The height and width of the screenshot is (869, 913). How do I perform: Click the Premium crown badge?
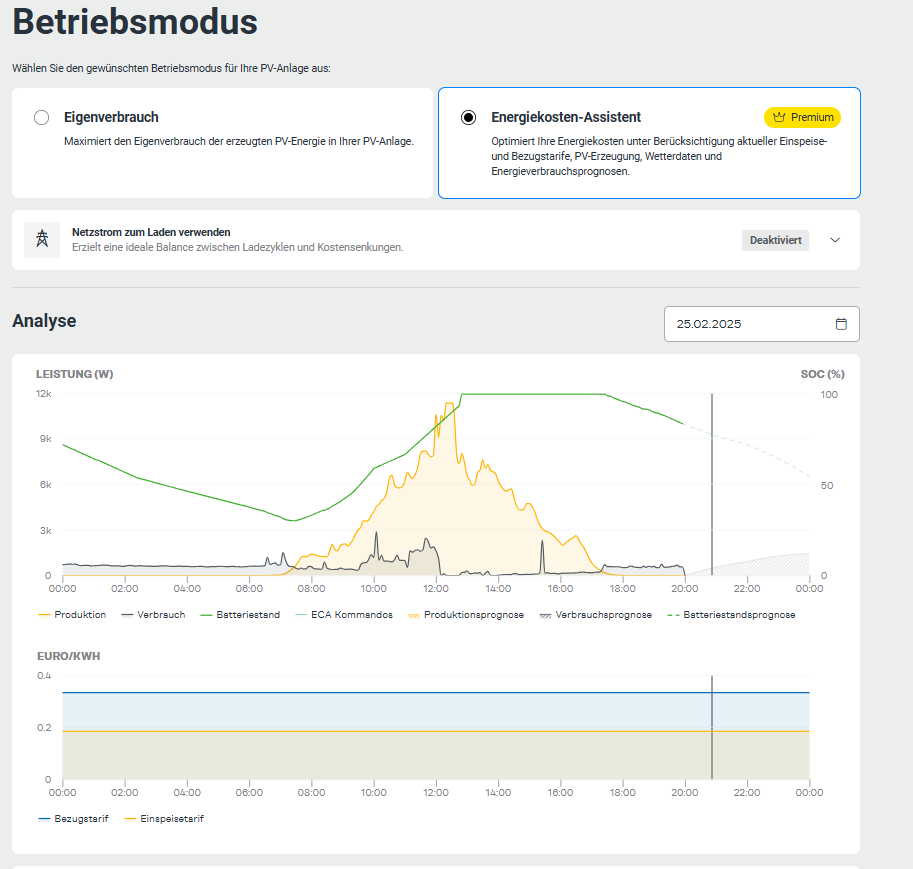point(802,117)
